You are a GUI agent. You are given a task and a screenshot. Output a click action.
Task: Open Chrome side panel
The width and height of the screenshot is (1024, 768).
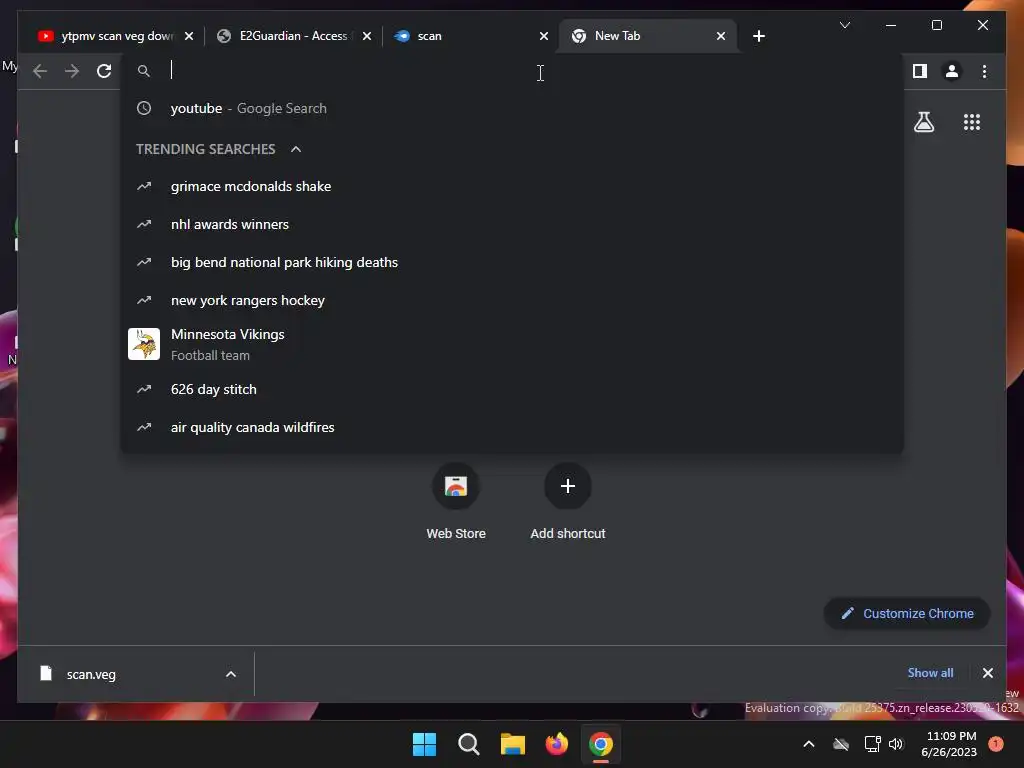point(920,71)
